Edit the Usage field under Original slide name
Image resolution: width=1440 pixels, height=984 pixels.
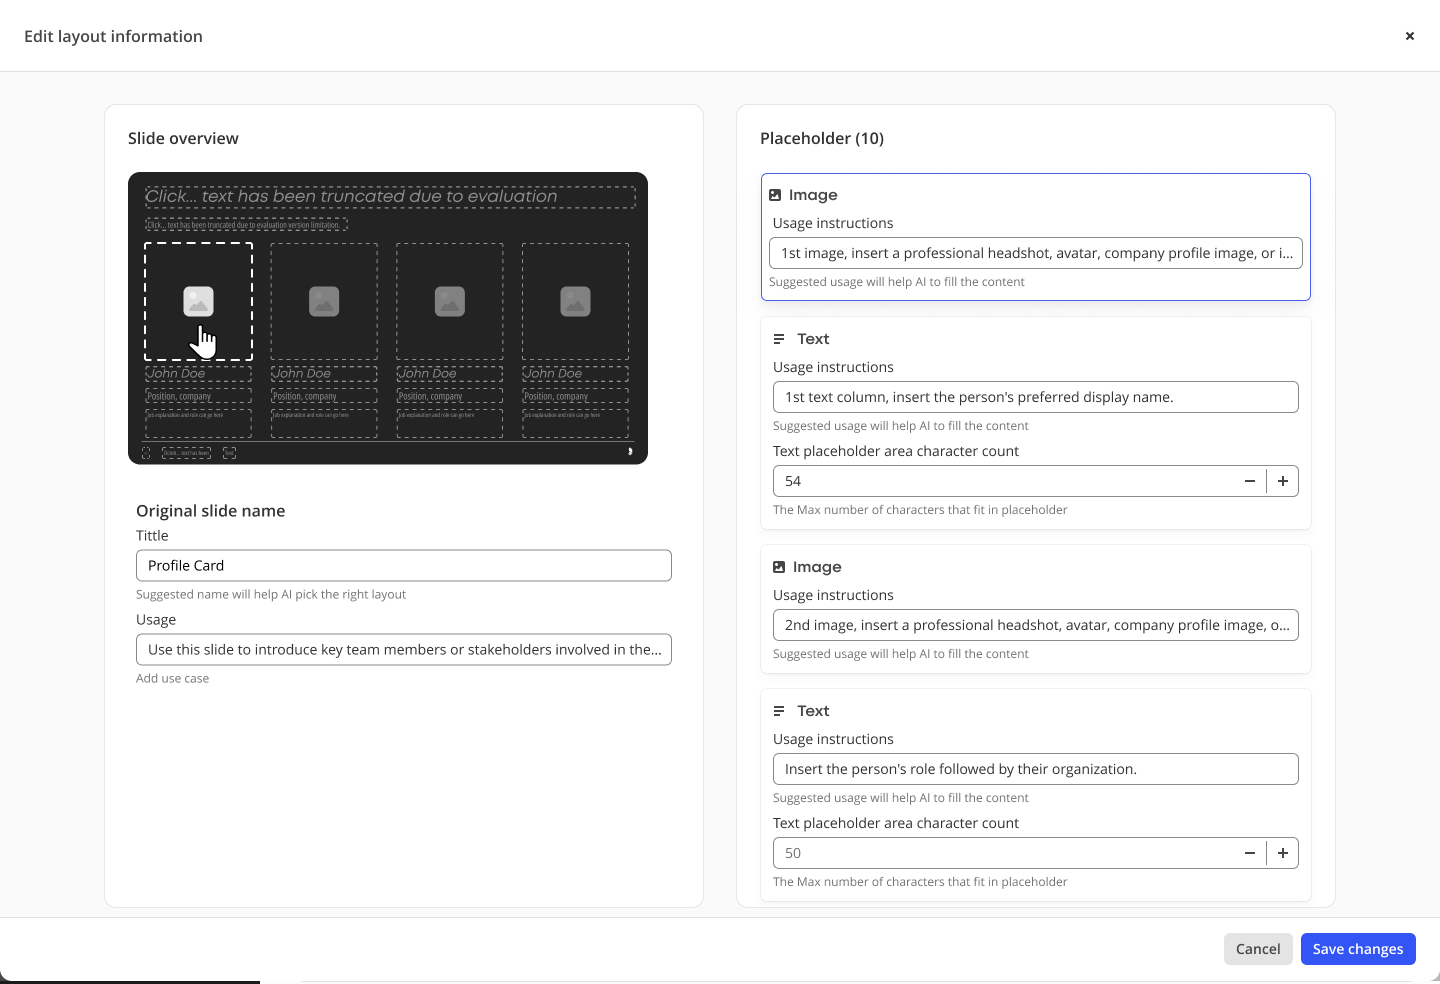click(404, 649)
